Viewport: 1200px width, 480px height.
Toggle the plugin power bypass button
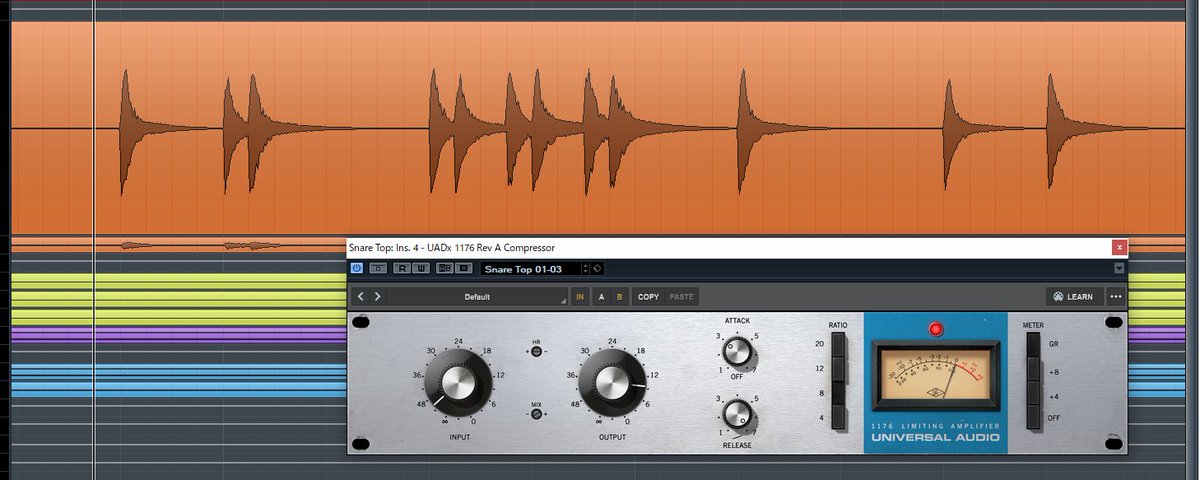click(357, 268)
